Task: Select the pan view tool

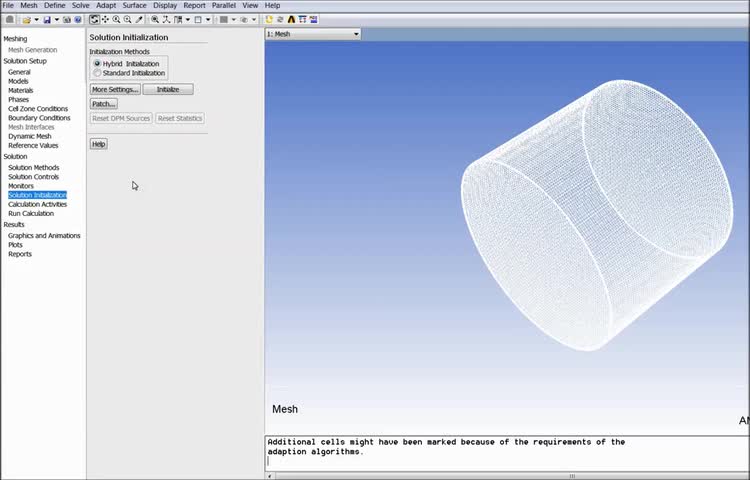Action: 105,20
